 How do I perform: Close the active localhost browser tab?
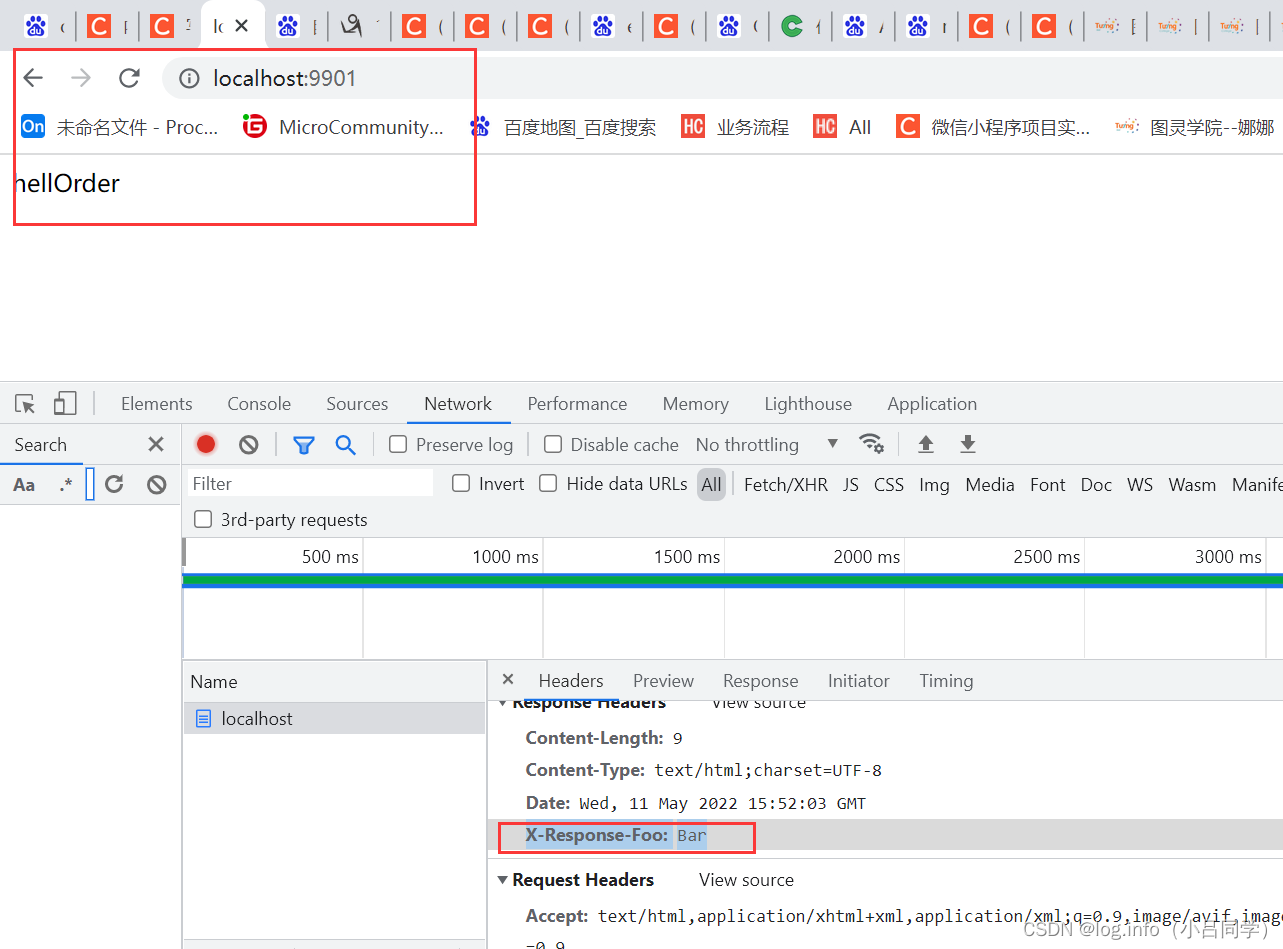241,26
